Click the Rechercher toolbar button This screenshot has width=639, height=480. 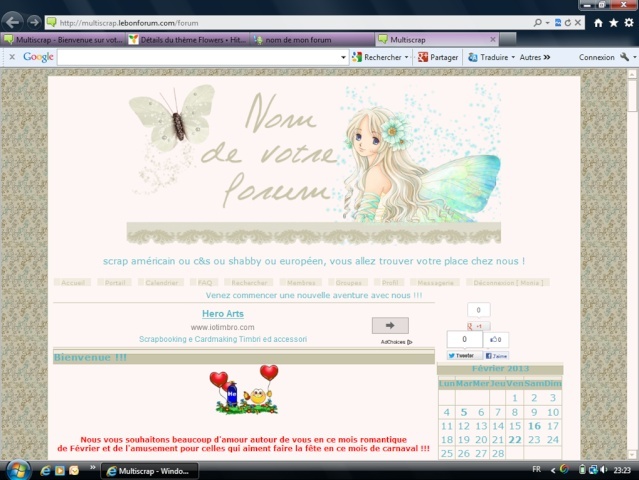[377, 57]
